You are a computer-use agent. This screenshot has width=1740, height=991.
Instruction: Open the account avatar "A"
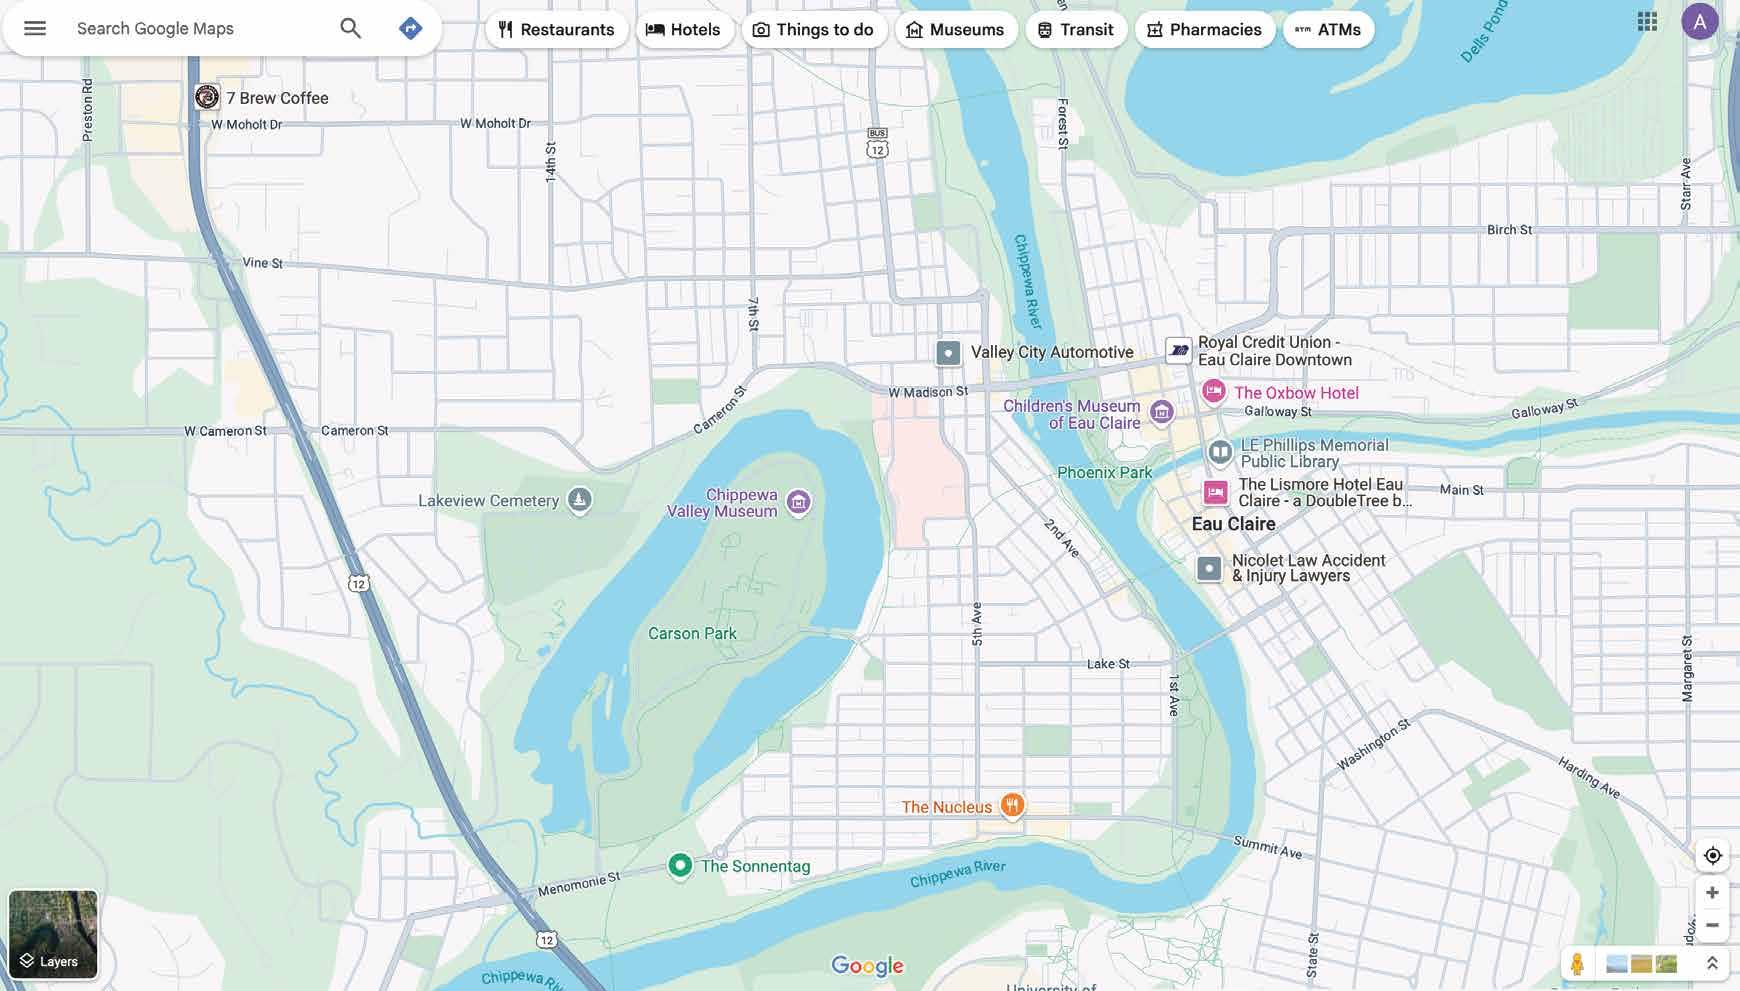coord(1700,21)
